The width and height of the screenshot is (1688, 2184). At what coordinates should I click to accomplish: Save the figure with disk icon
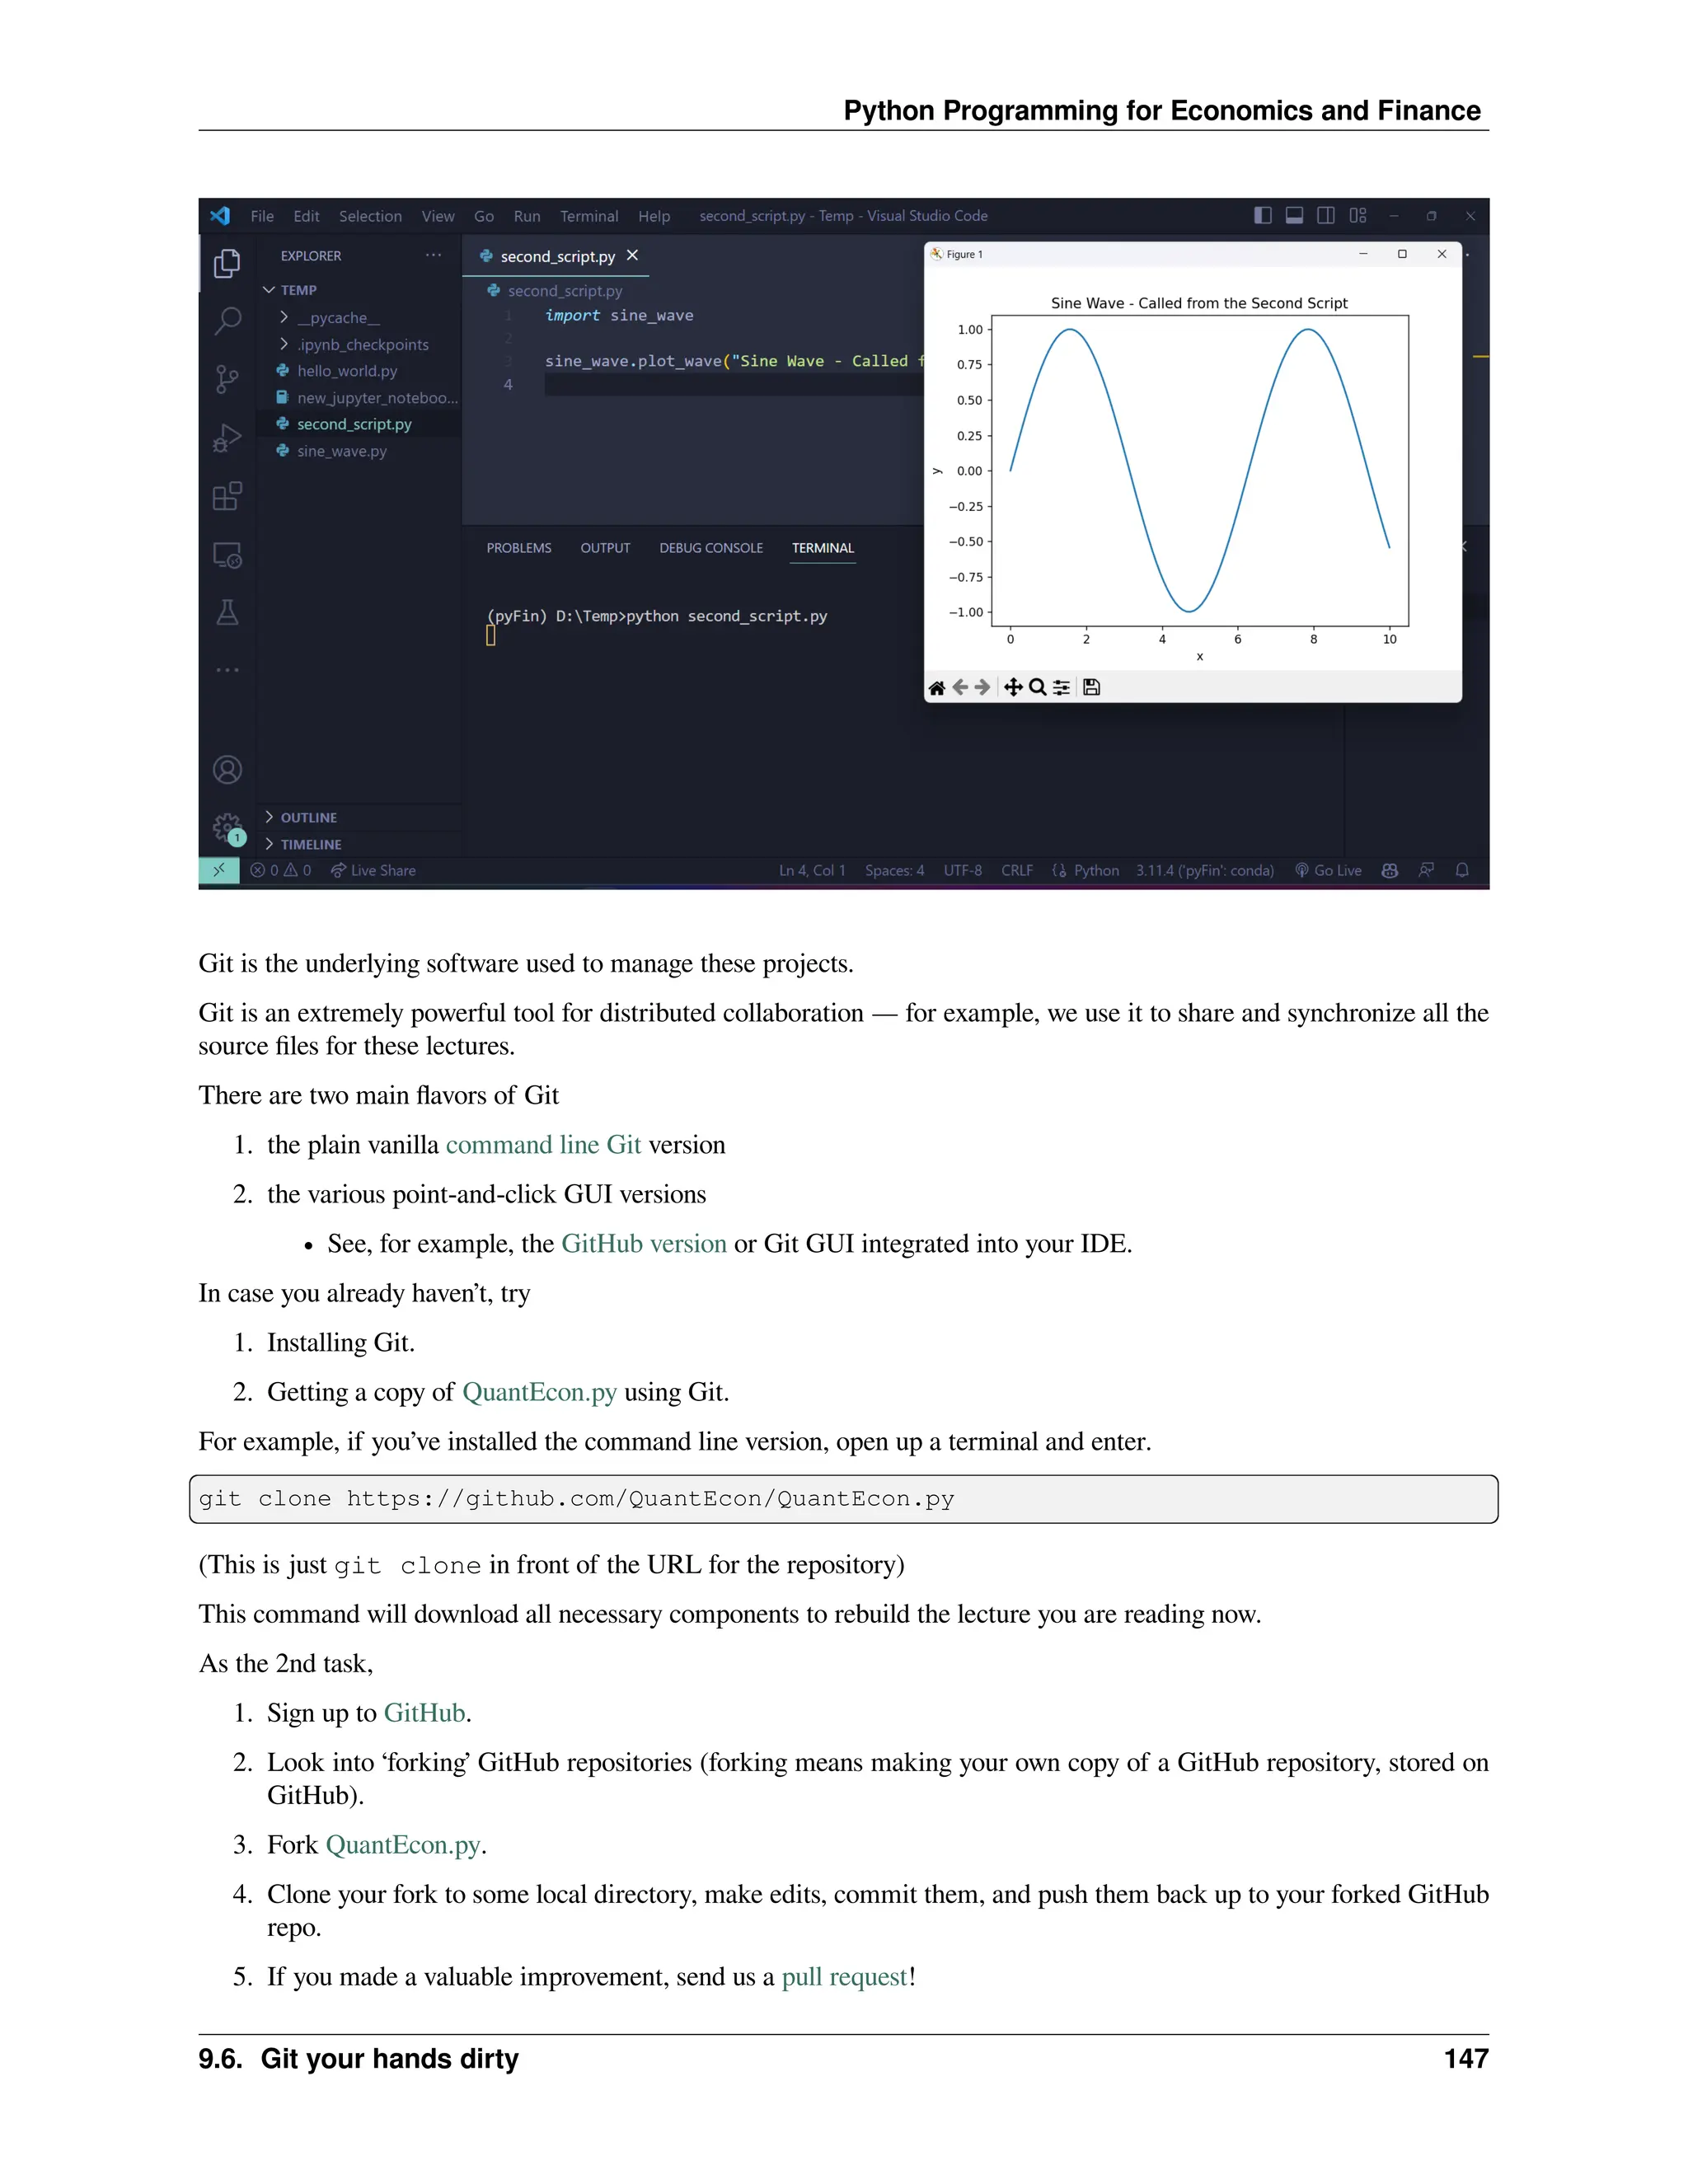click(x=1092, y=687)
